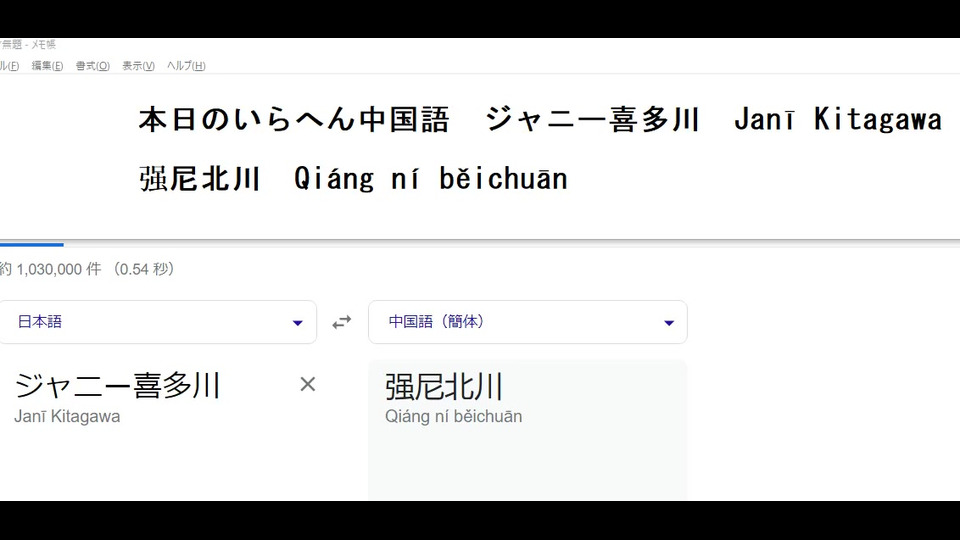
Task: Click Janī Kitagawa in the Notepad text
Action: click(x=837, y=120)
